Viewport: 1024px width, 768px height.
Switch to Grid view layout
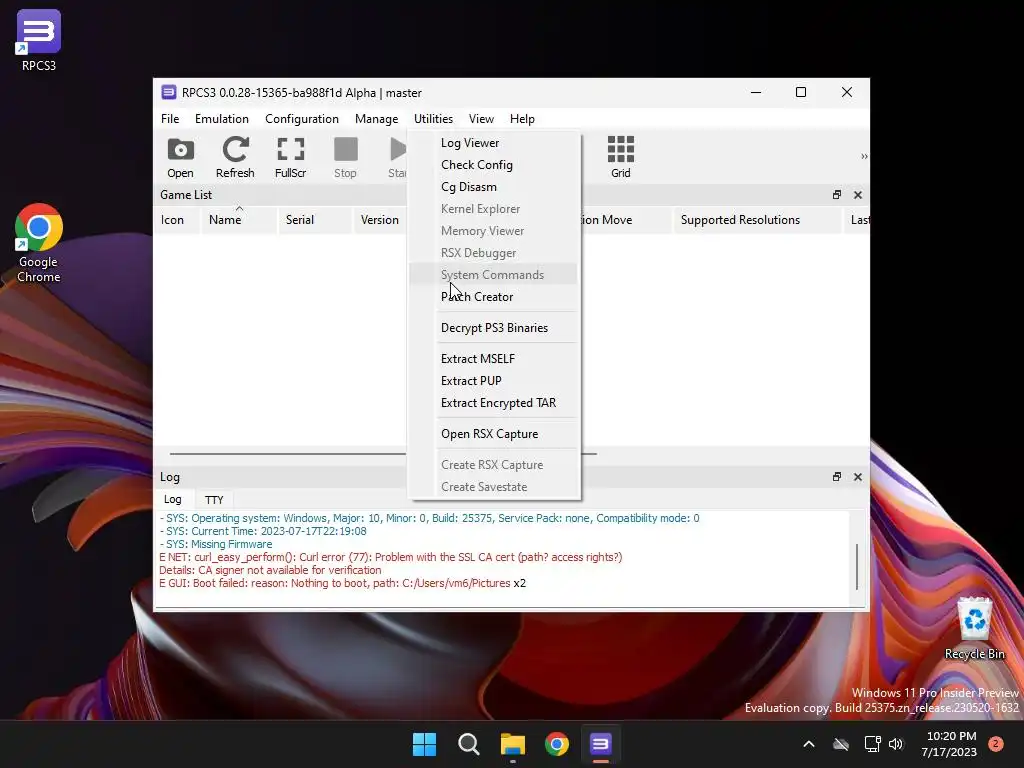point(620,157)
